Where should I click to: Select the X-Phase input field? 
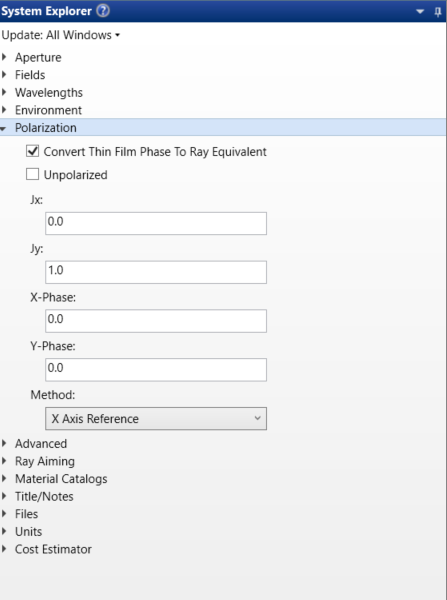(156, 321)
